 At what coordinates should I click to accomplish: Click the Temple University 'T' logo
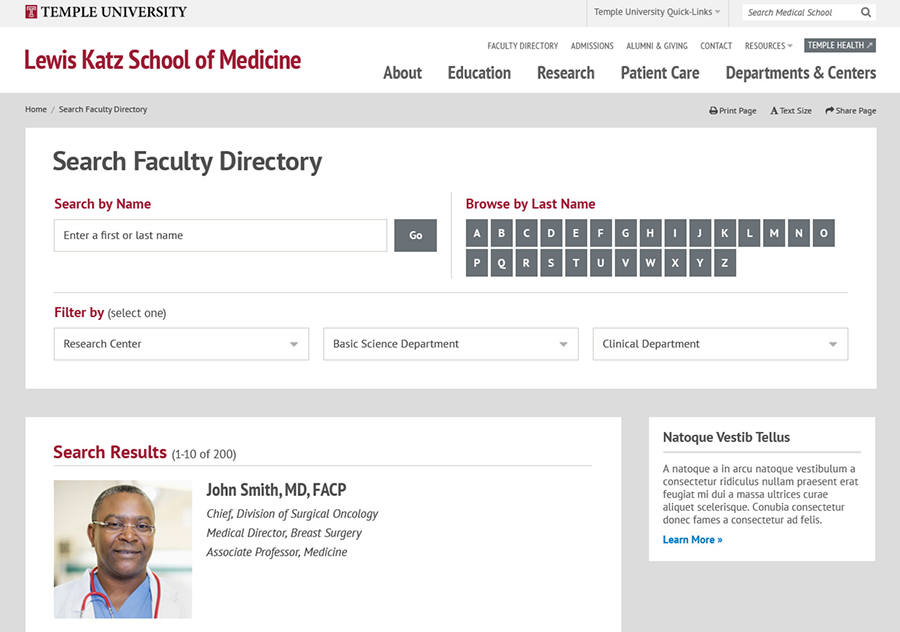(30, 12)
